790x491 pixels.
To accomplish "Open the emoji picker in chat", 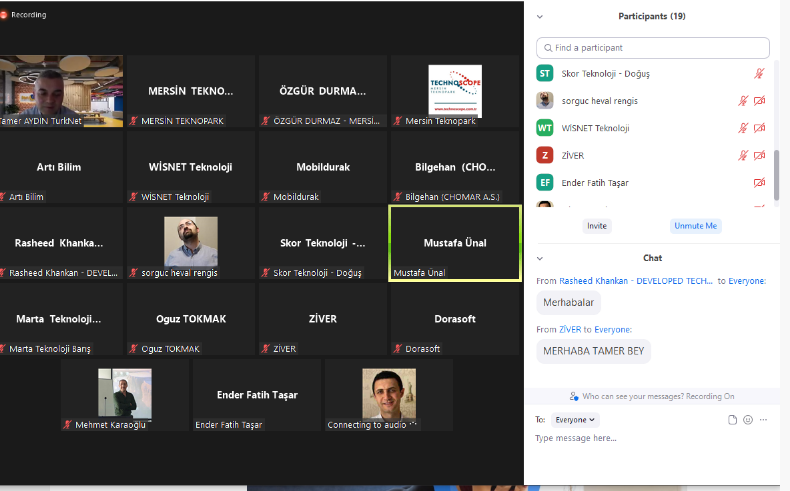I will click(748, 419).
